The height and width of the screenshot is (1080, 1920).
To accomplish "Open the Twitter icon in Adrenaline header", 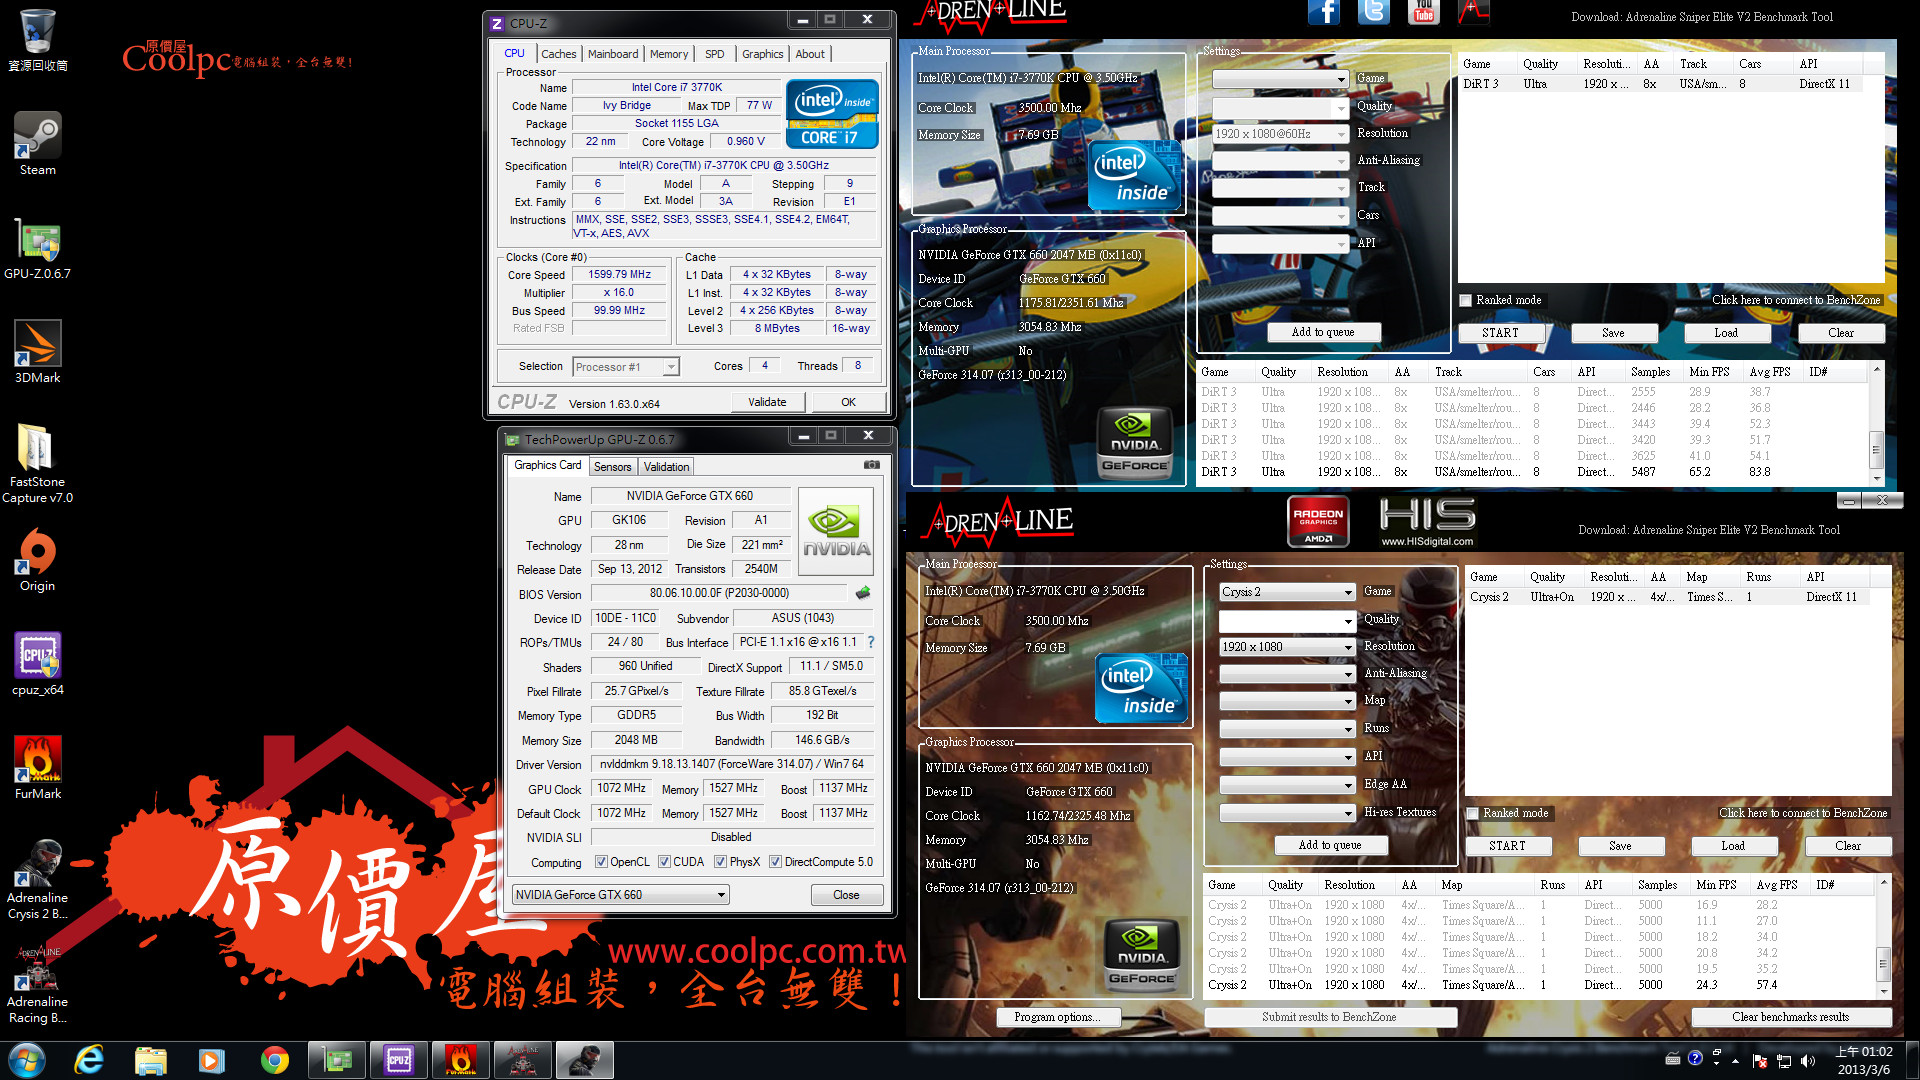I will tap(1374, 12).
